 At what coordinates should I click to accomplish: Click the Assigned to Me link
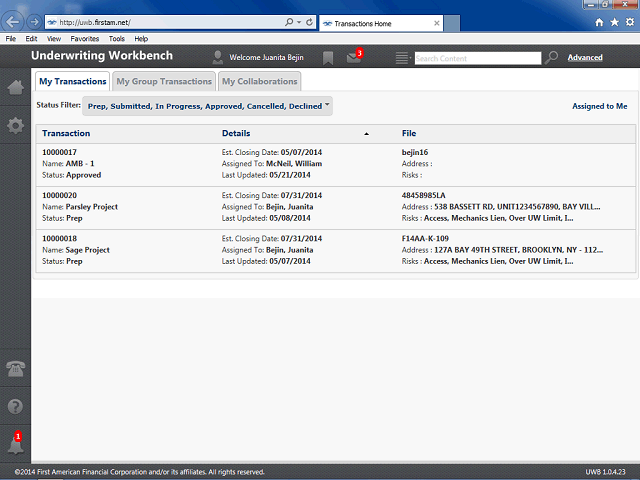coord(600,106)
